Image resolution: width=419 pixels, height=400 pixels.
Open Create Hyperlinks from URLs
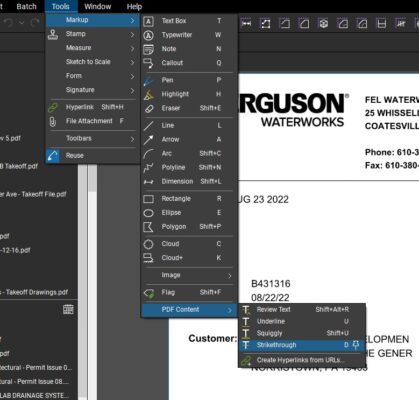pyautogui.click(x=302, y=360)
